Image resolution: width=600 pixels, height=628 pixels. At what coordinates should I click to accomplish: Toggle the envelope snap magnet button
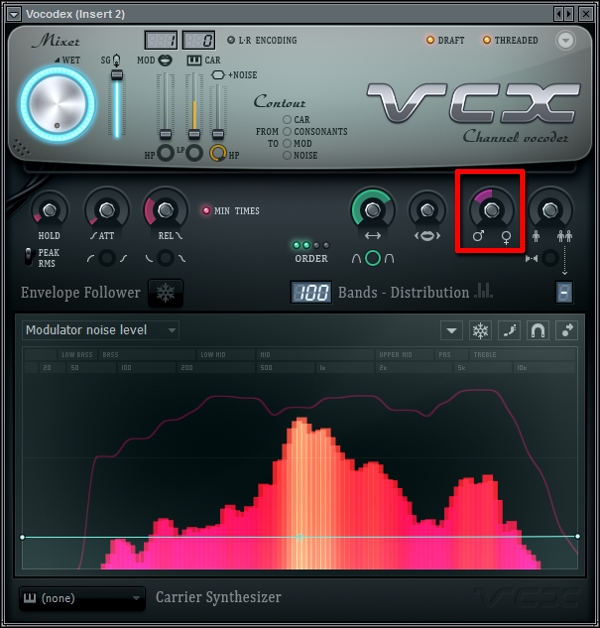click(538, 330)
